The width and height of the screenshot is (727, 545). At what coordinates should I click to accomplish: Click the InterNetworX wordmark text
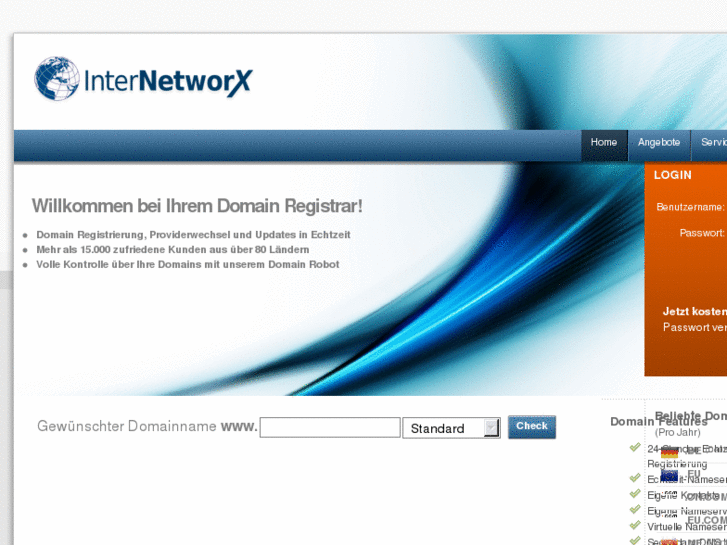(168, 82)
